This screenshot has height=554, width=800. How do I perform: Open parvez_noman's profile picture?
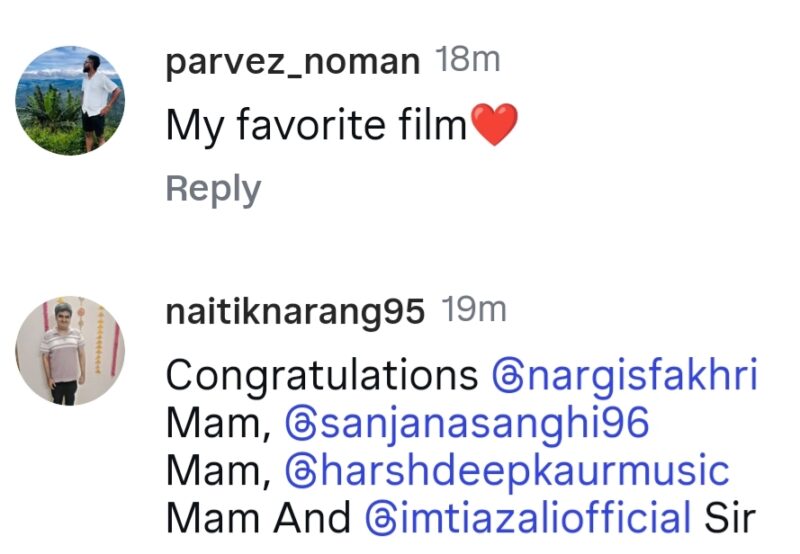(70, 100)
